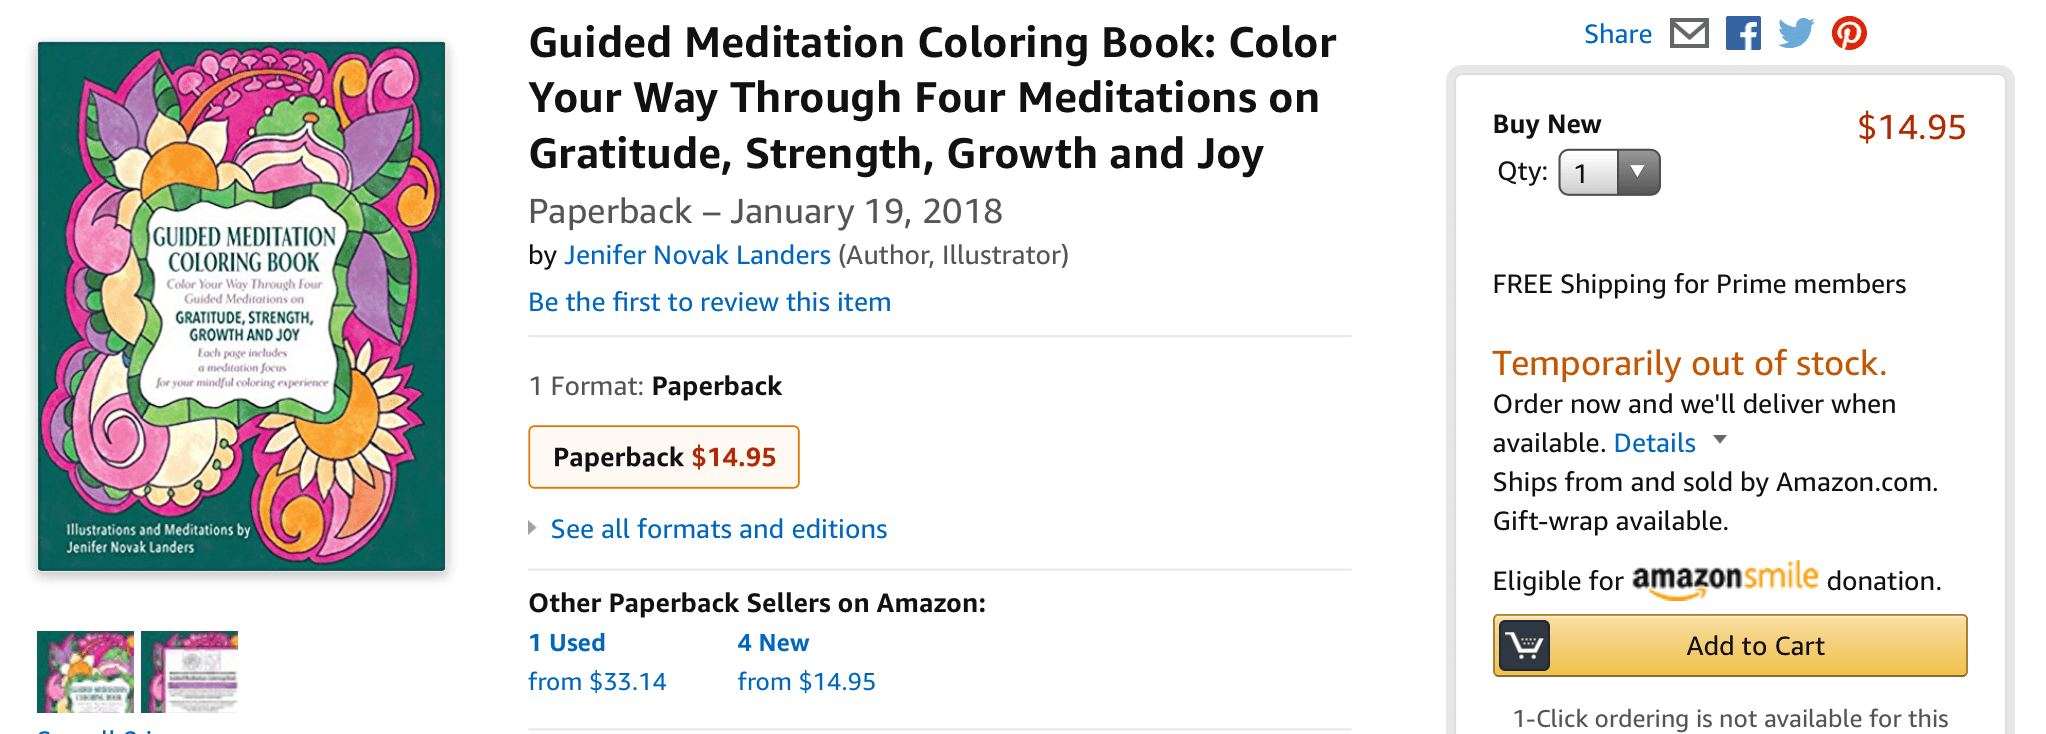Click the new price from $14.95

point(806,682)
